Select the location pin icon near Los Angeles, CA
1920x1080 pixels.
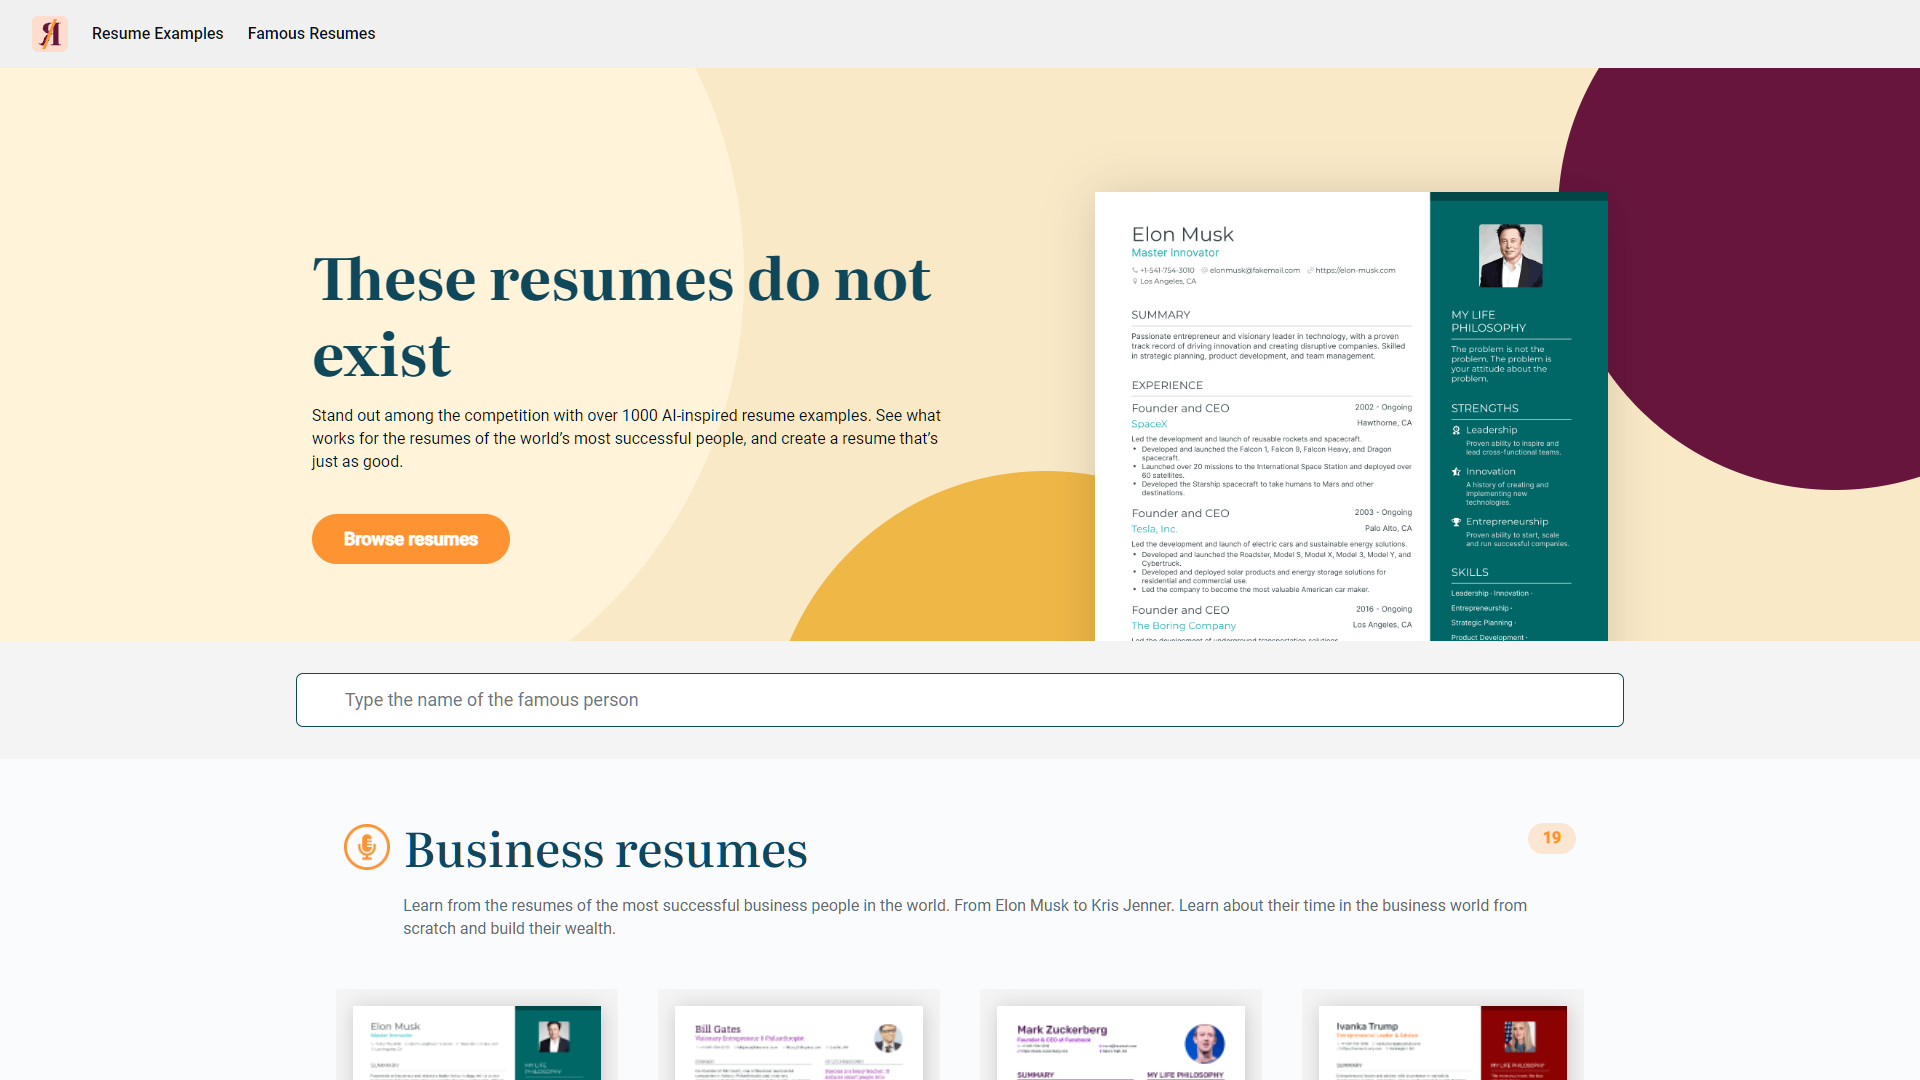pyautogui.click(x=1134, y=281)
